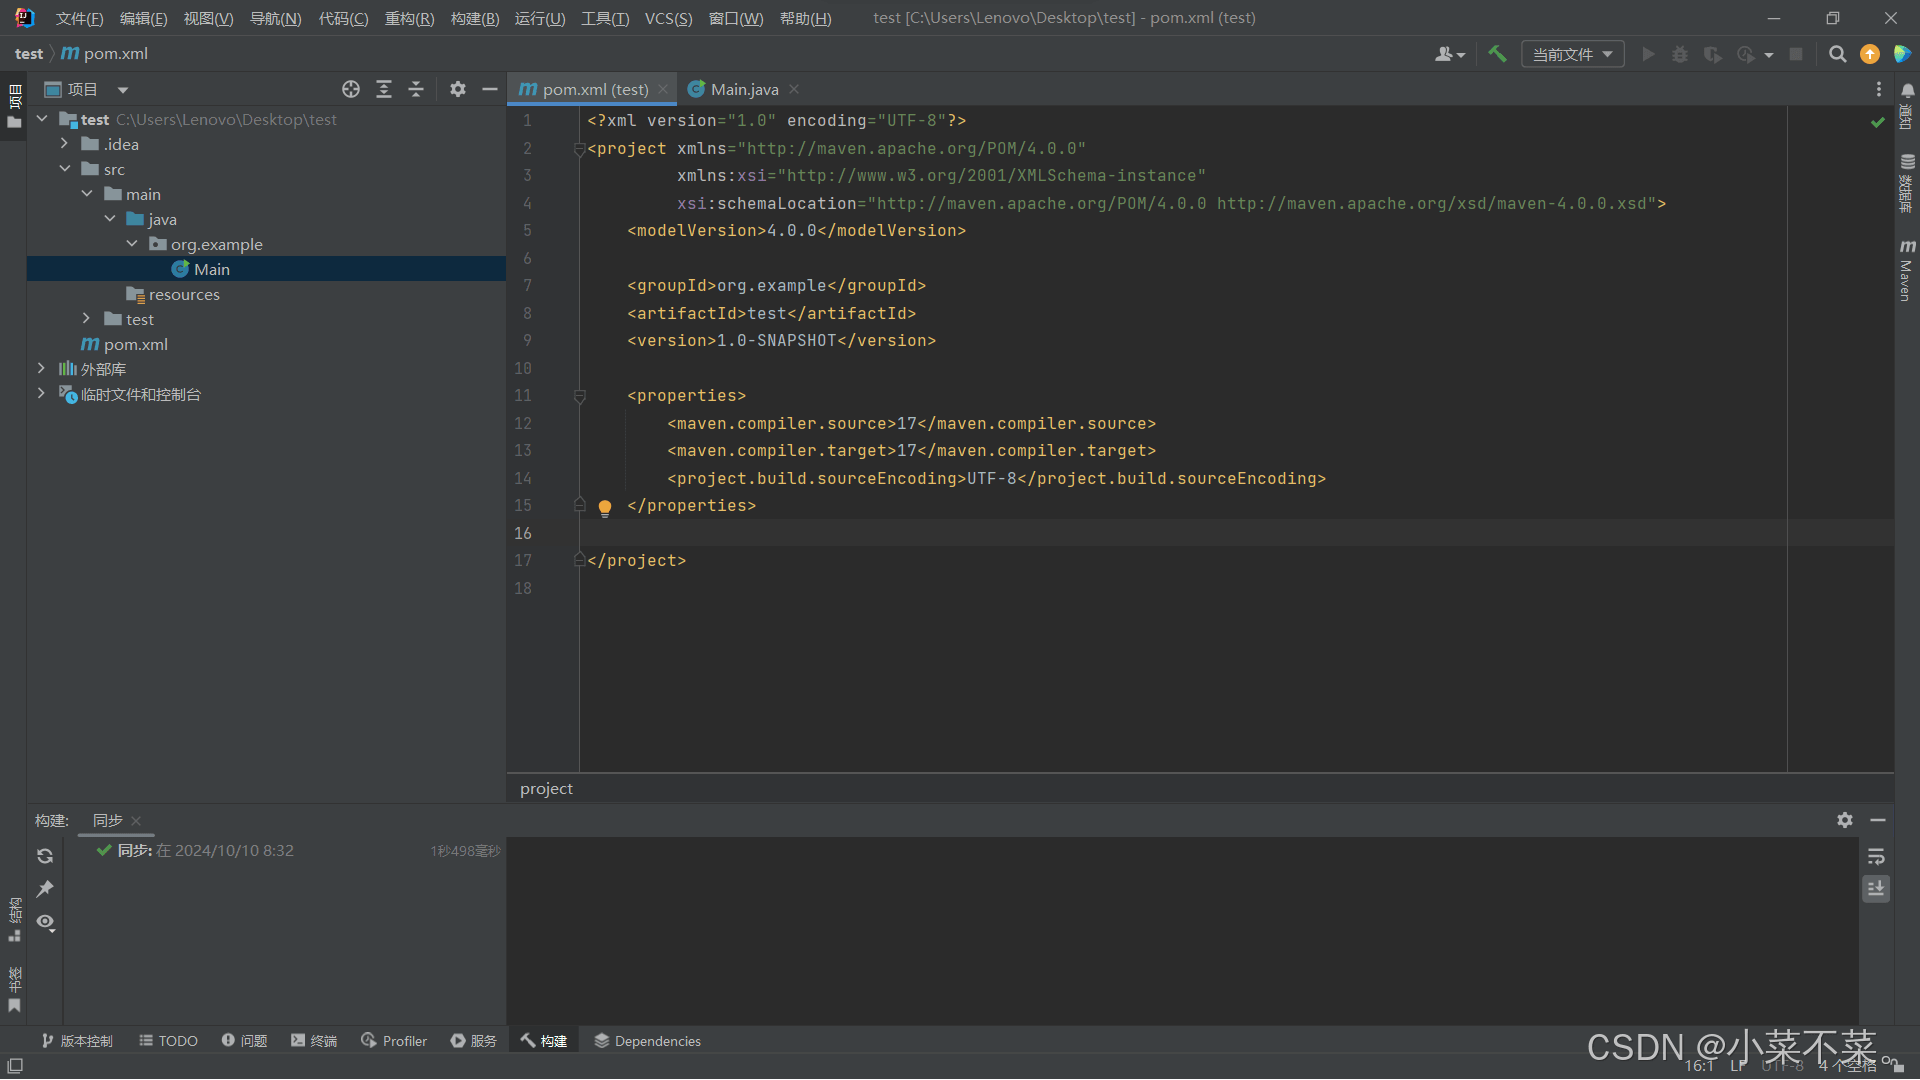
Task: Click the project breadcrumb below editor
Action: pos(546,788)
